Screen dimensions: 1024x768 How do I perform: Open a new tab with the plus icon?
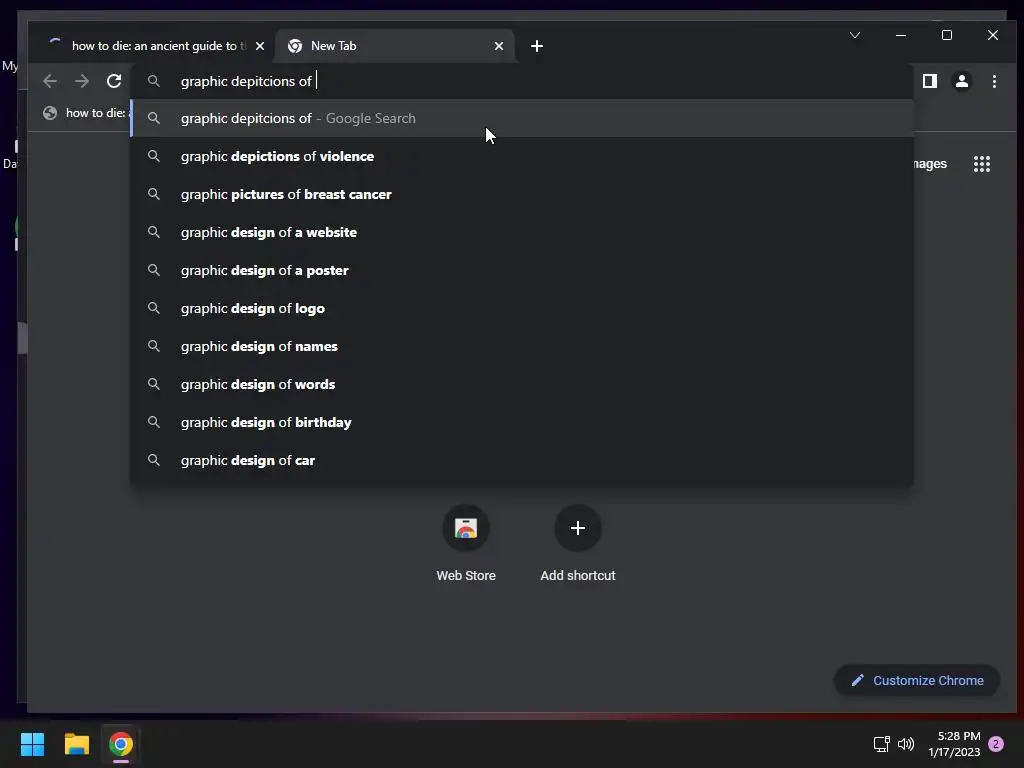click(537, 46)
